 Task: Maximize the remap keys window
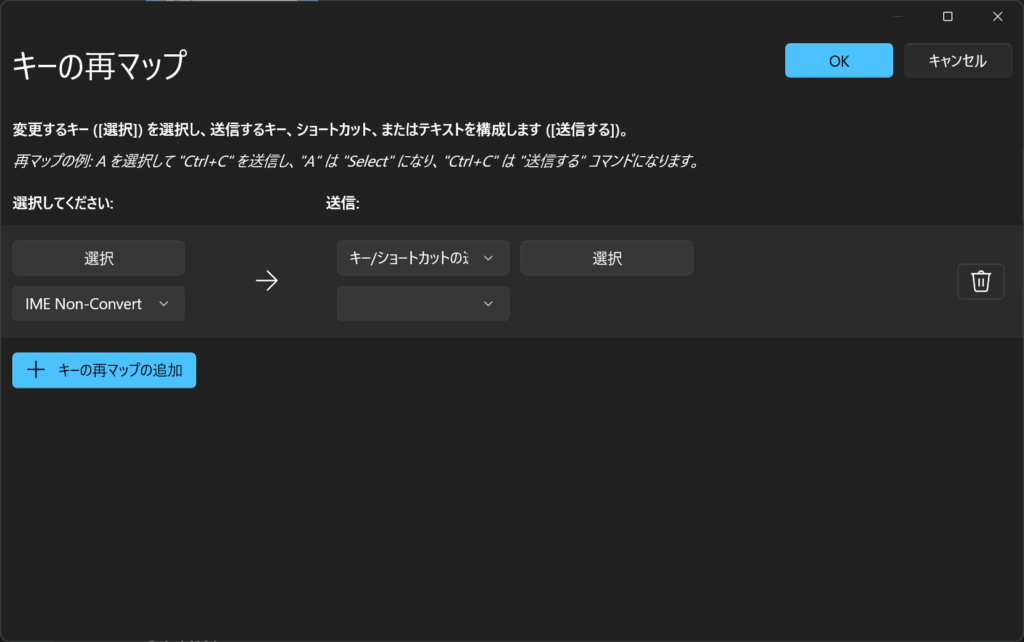click(x=948, y=16)
